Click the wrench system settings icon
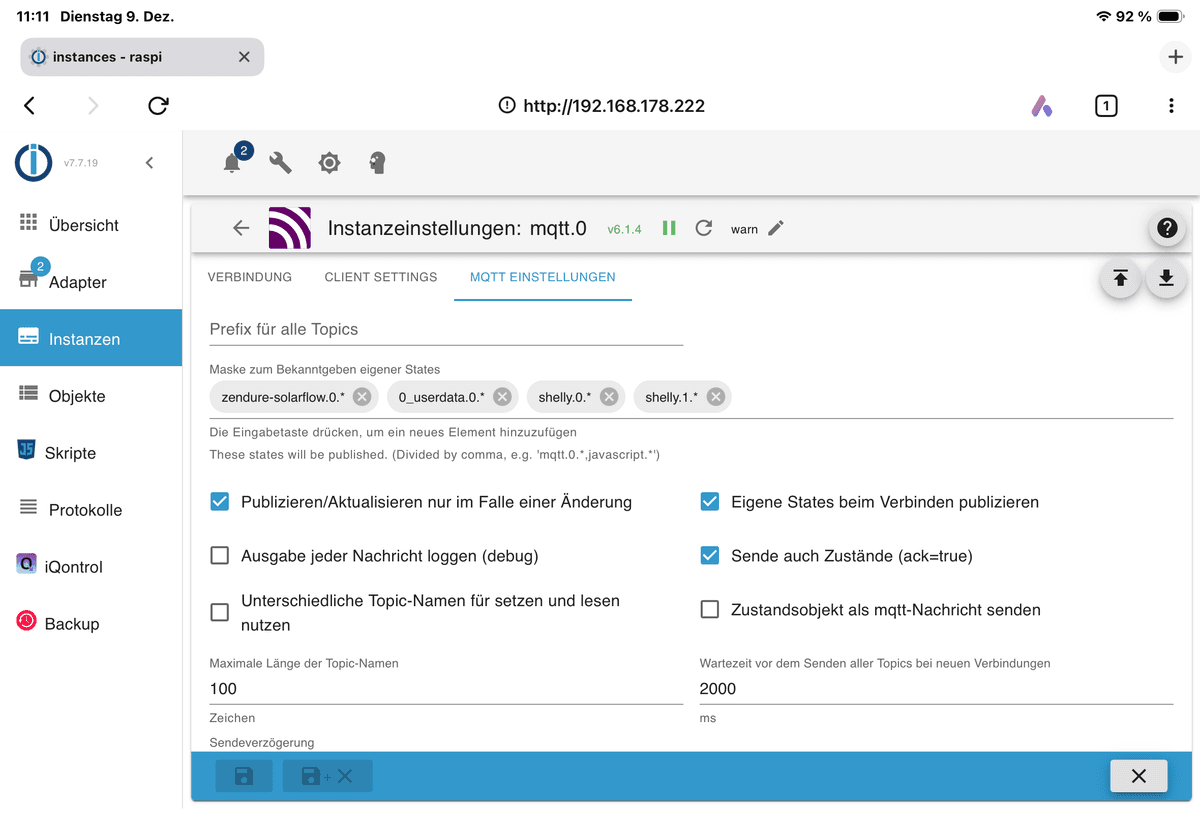The image size is (1200, 834). (x=281, y=163)
